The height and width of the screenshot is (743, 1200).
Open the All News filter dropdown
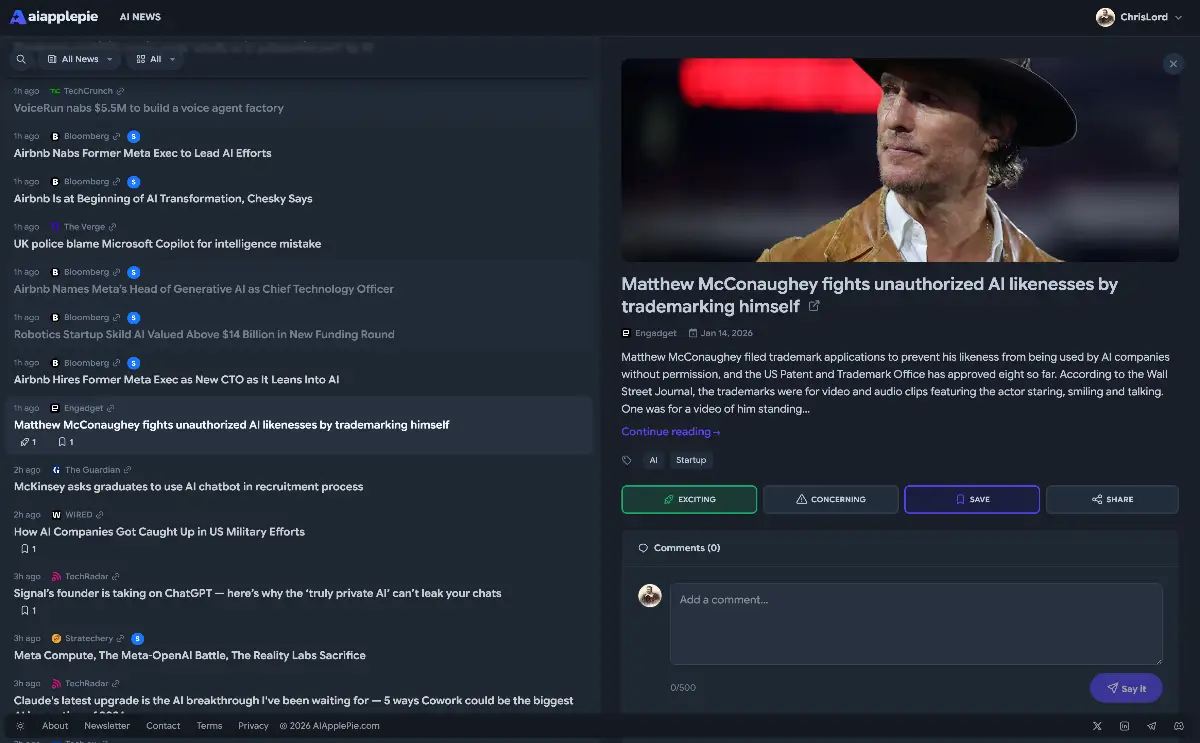click(80, 59)
